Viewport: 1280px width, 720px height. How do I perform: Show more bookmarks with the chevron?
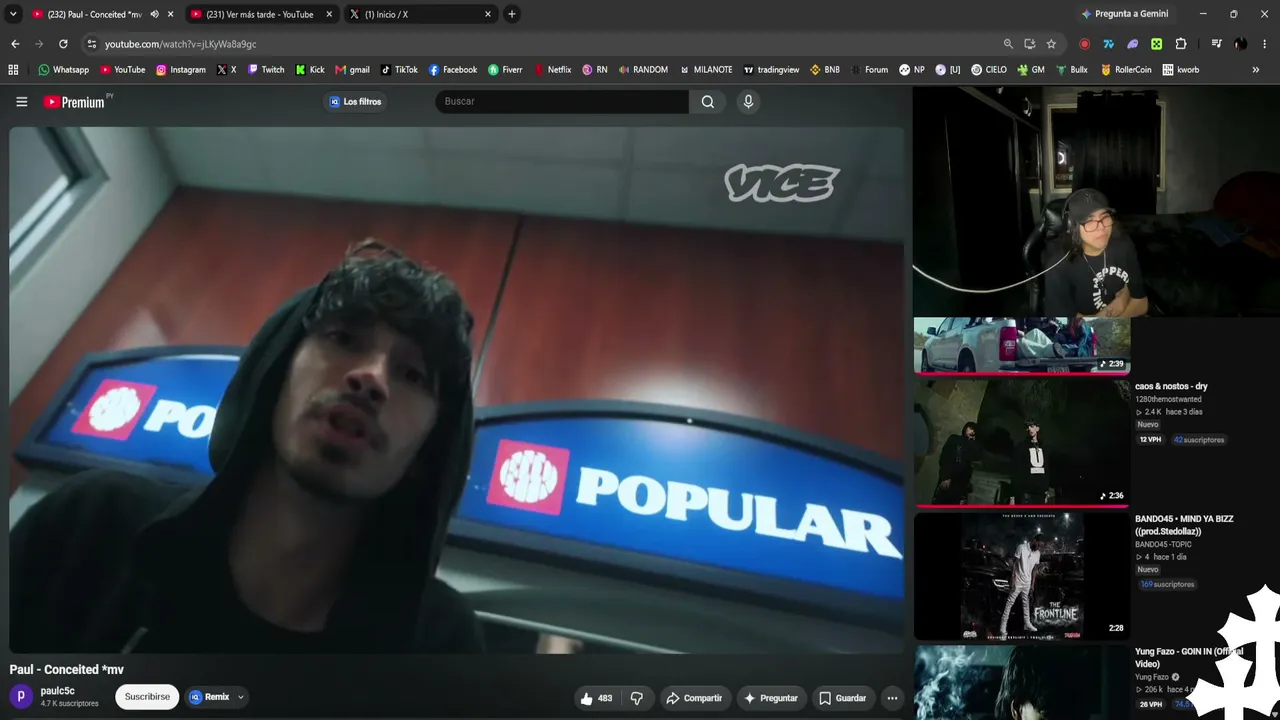(x=1256, y=70)
